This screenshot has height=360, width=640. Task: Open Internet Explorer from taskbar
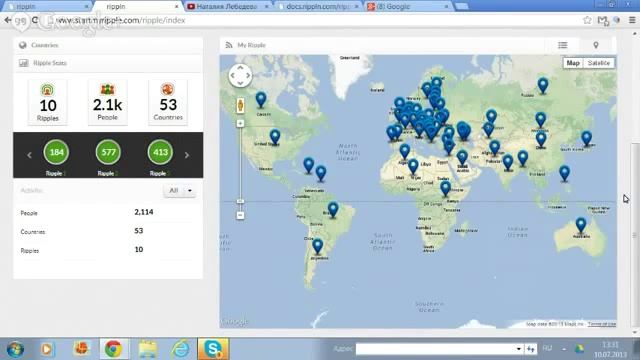pos(180,349)
